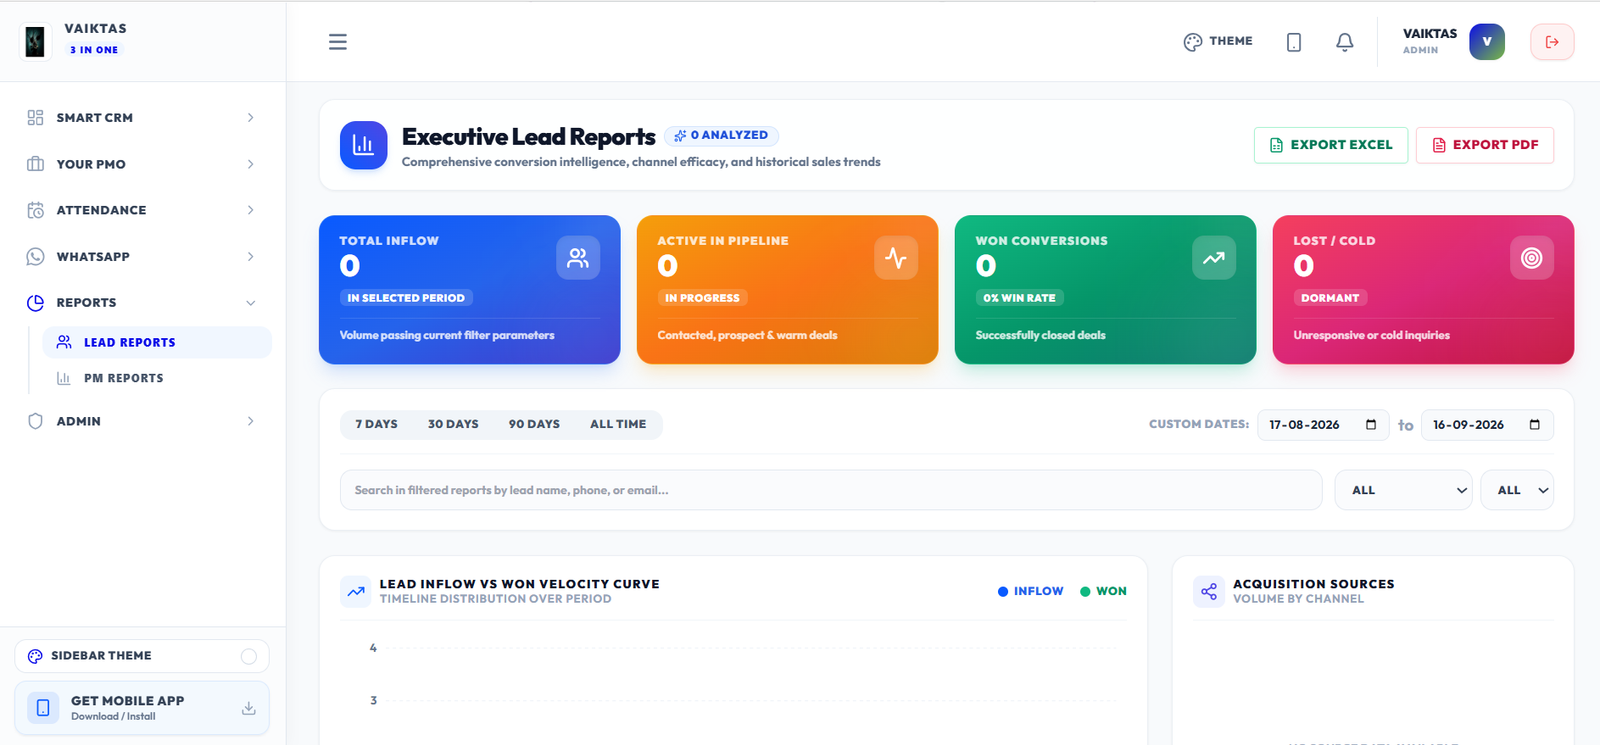Click the Vaiktas logo image
Image resolution: width=1600 pixels, height=745 pixels.
click(35, 41)
